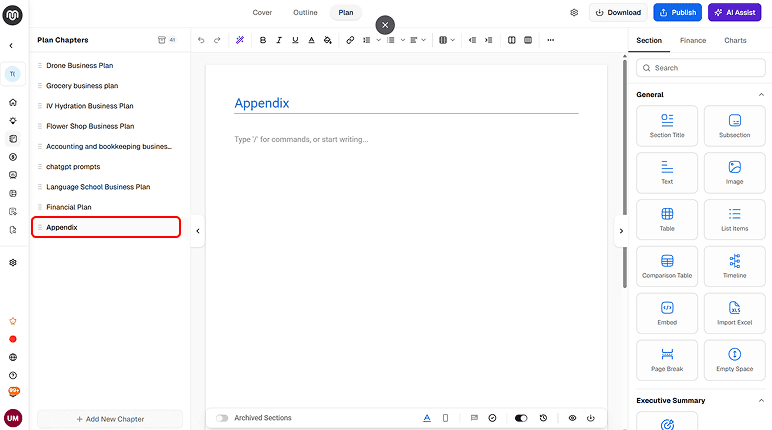Switch to the Outline tab
The height and width of the screenshot is (430, 772).
pyautogui.click(x=305, y=13)
